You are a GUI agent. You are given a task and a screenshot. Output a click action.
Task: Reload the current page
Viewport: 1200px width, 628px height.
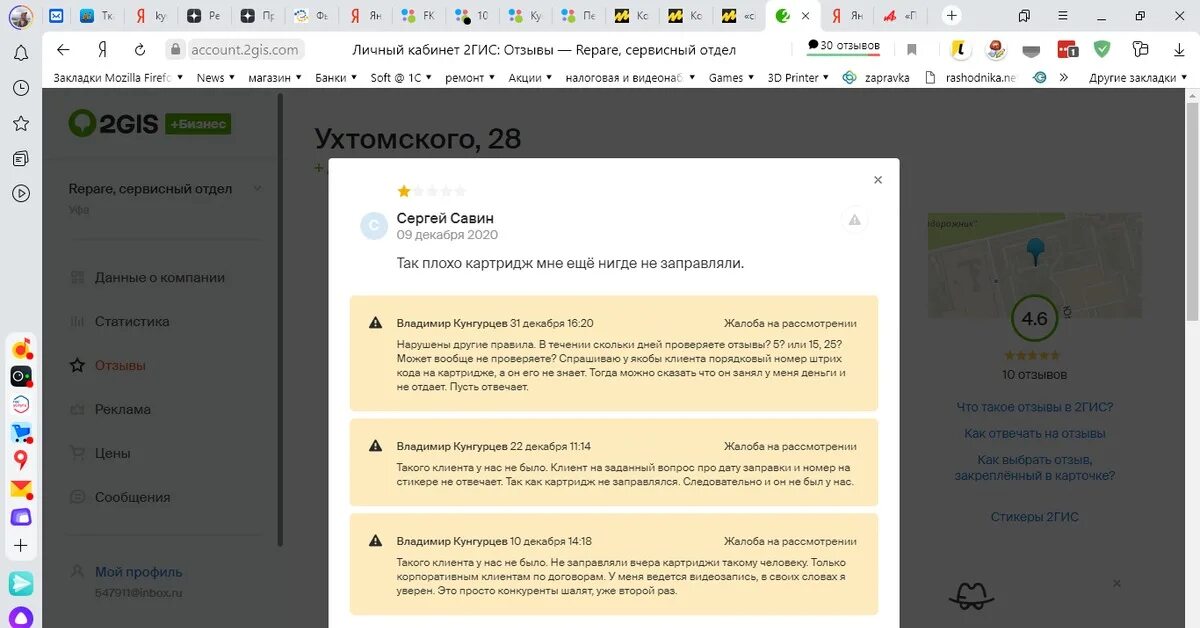pos(140,50)
